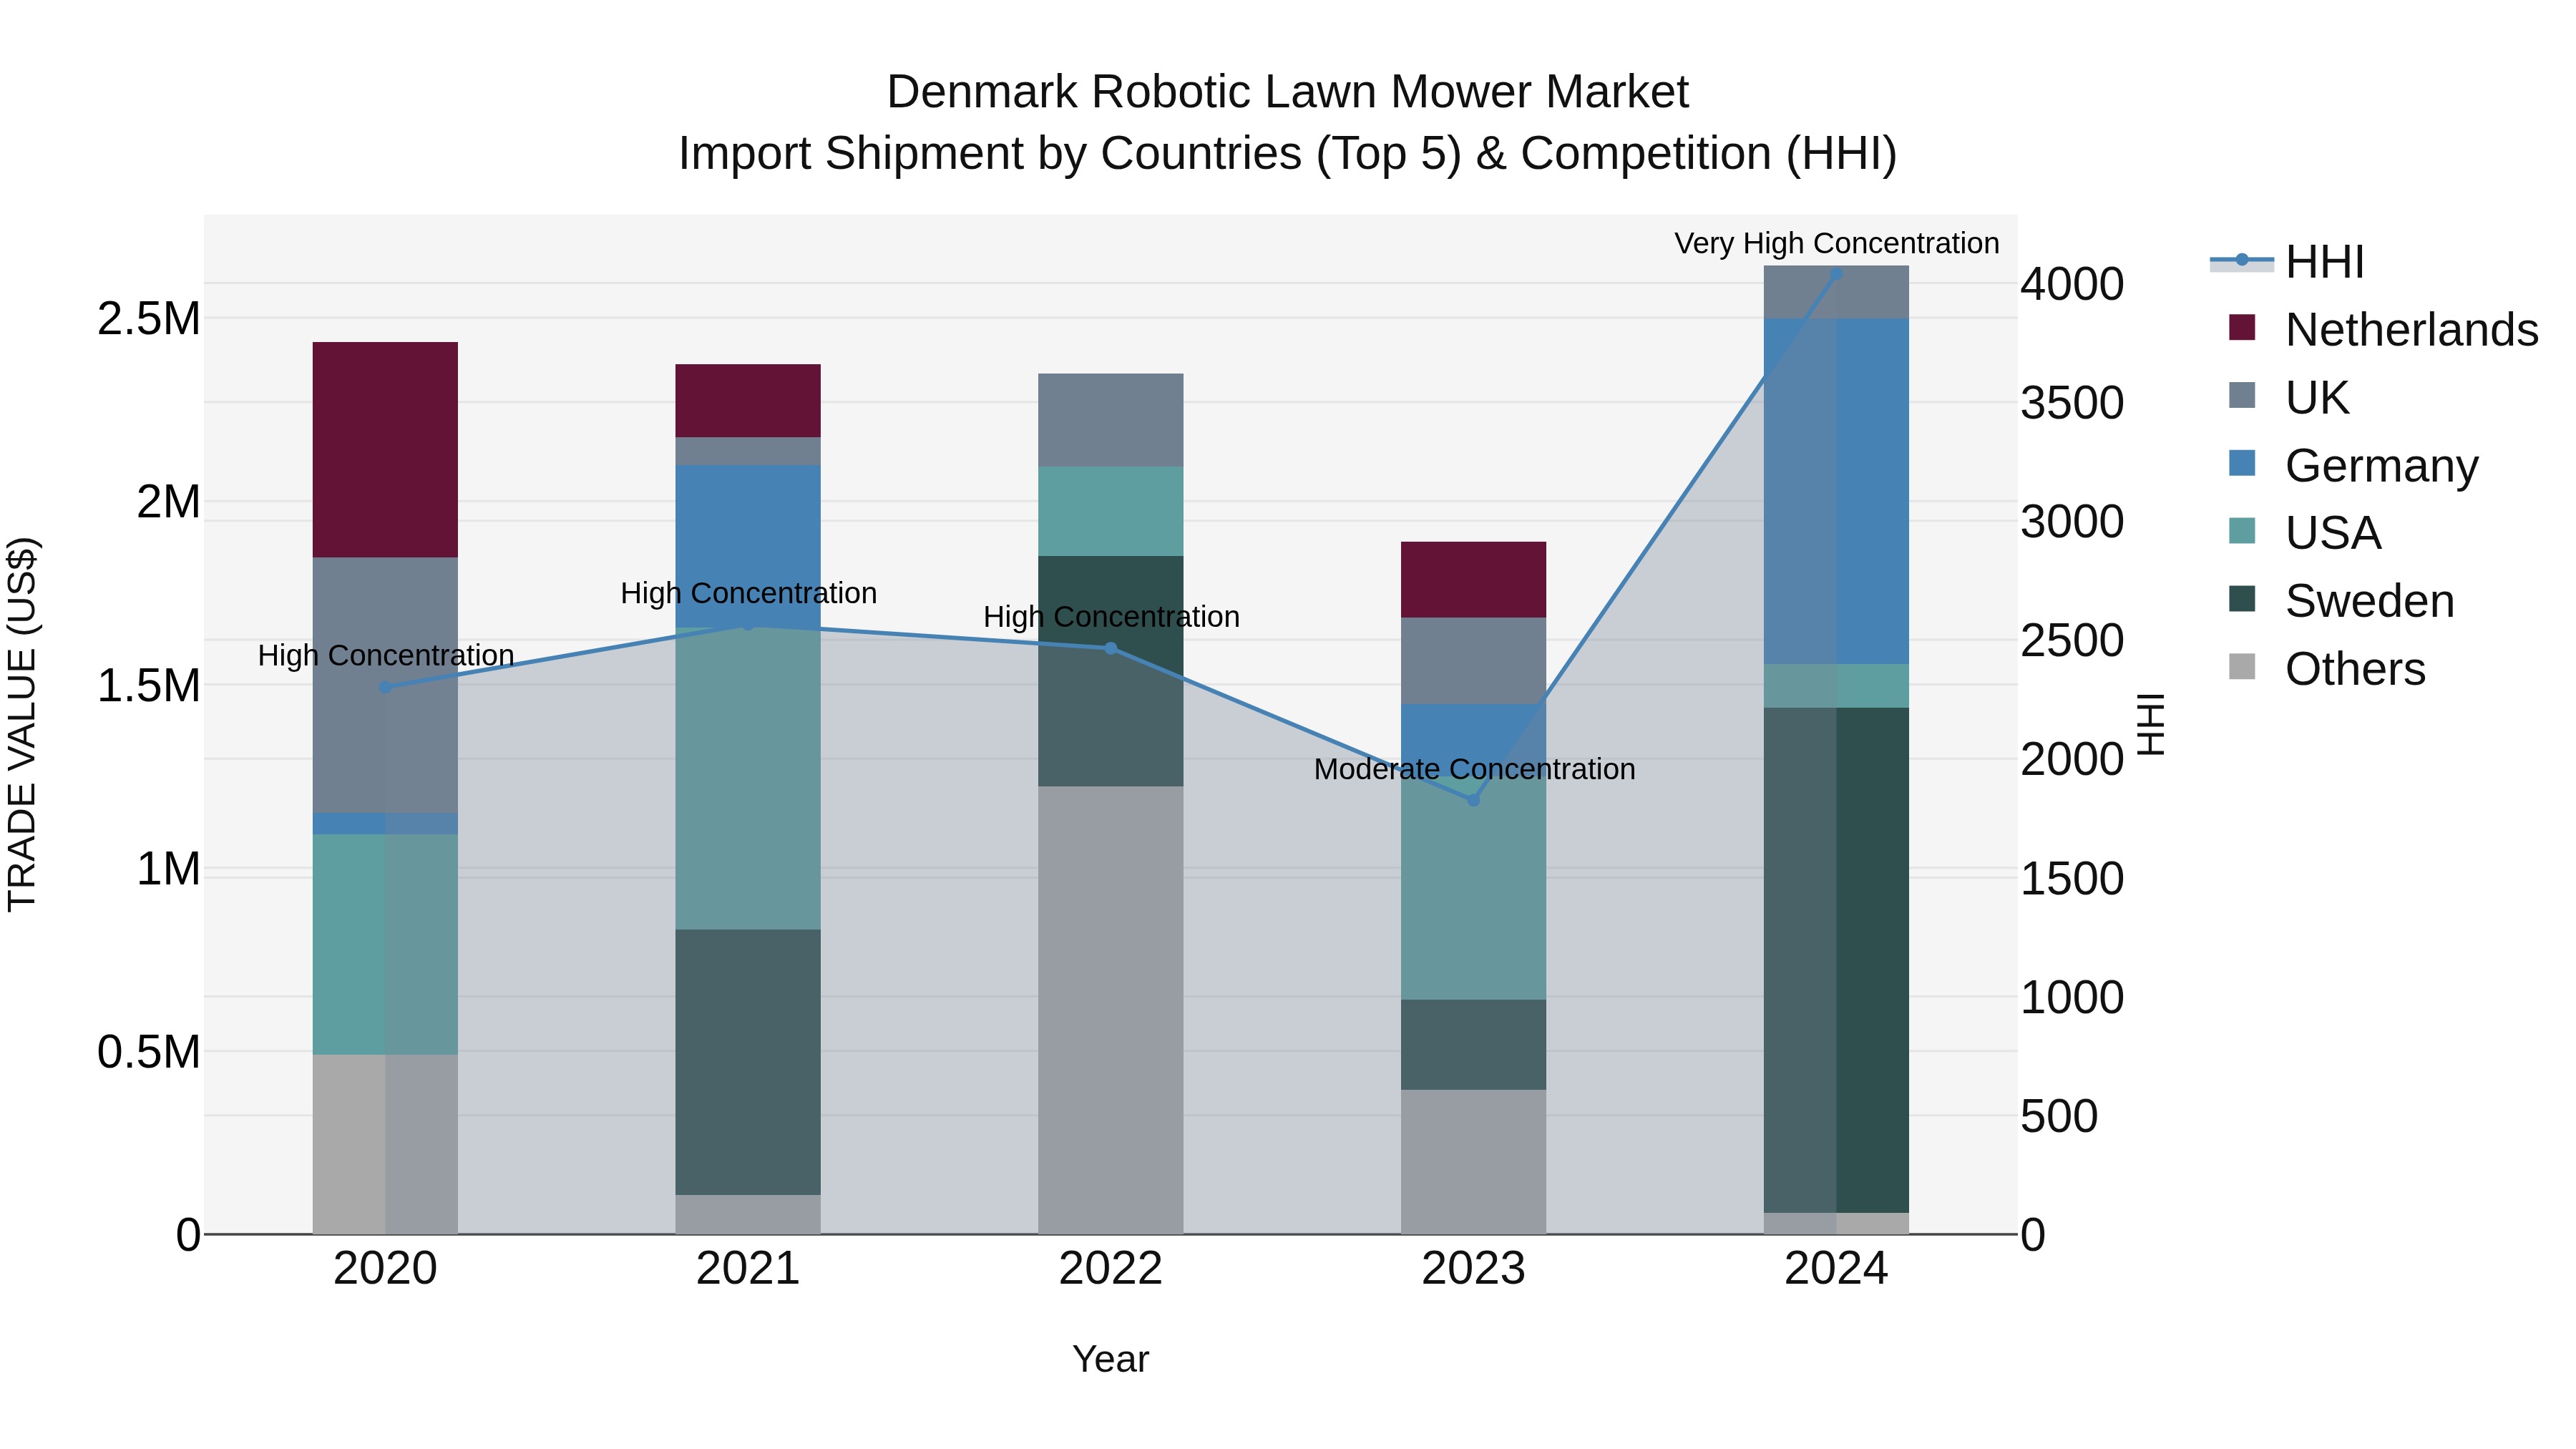Click the chart title 'Denmark Robotic Lawn Mower Market'

[x=1287, y=92]
